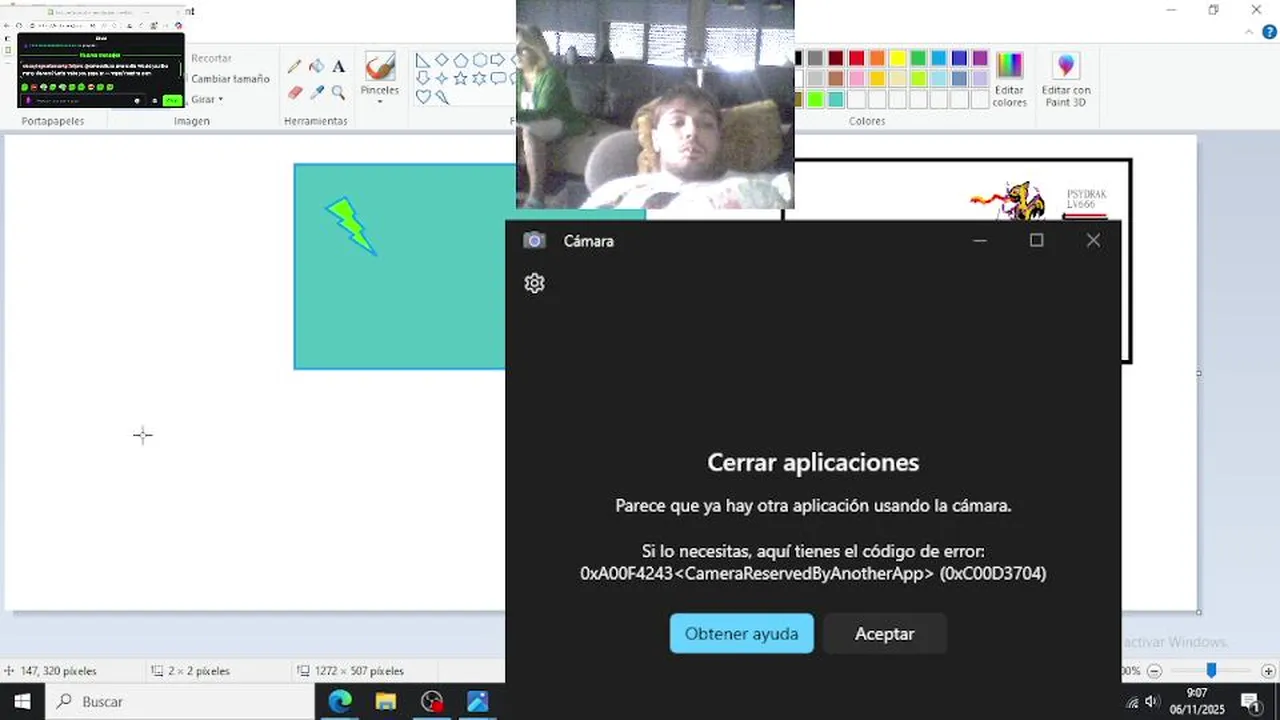1280x720 pixels.
Task: Open the Windows Start menu
Action: [22, 702]
